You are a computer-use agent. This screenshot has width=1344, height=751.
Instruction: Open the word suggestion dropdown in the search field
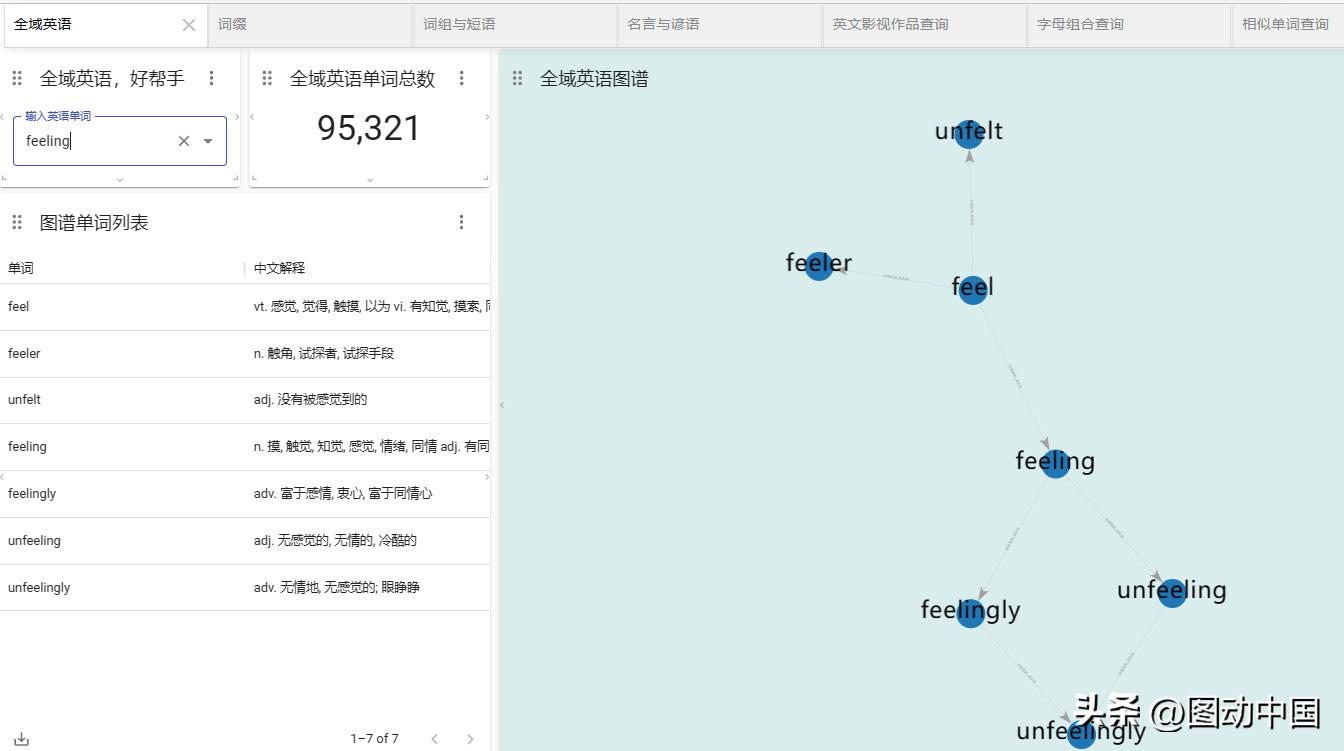[207, 141]
